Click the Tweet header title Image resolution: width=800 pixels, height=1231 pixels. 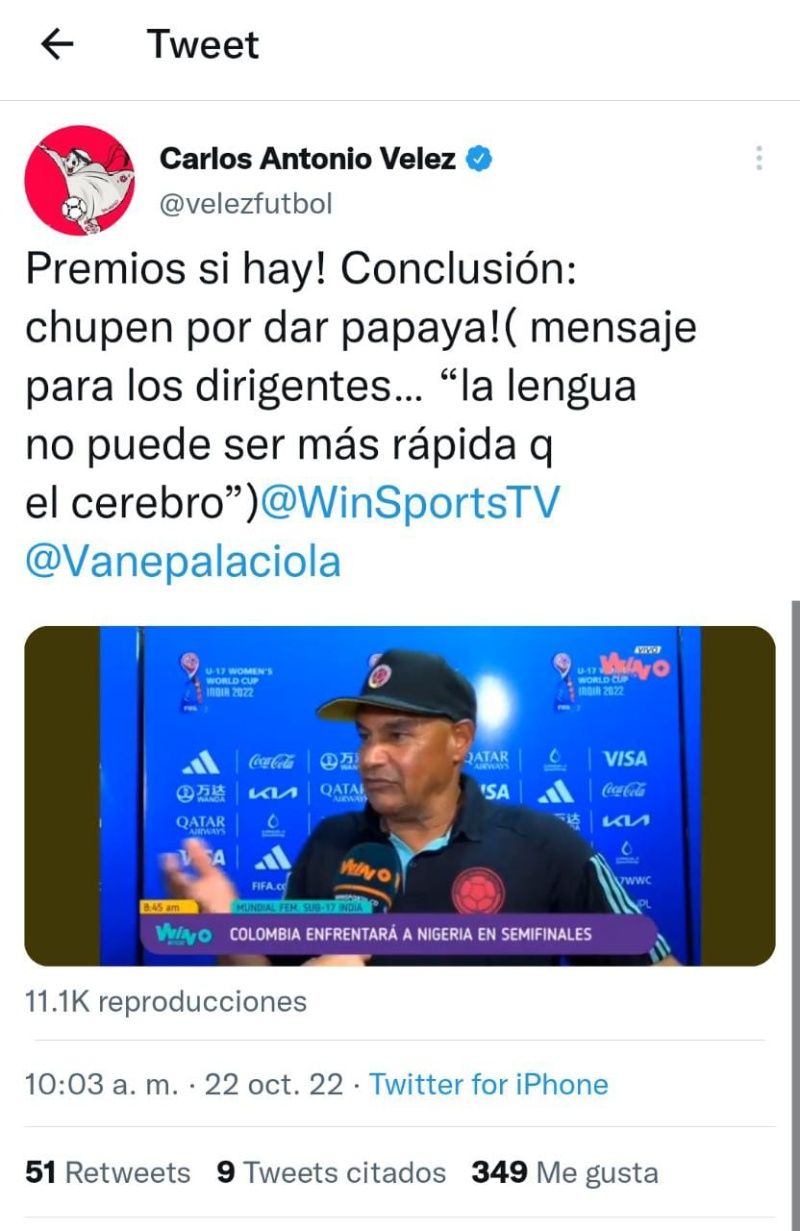tap(203, 44)
